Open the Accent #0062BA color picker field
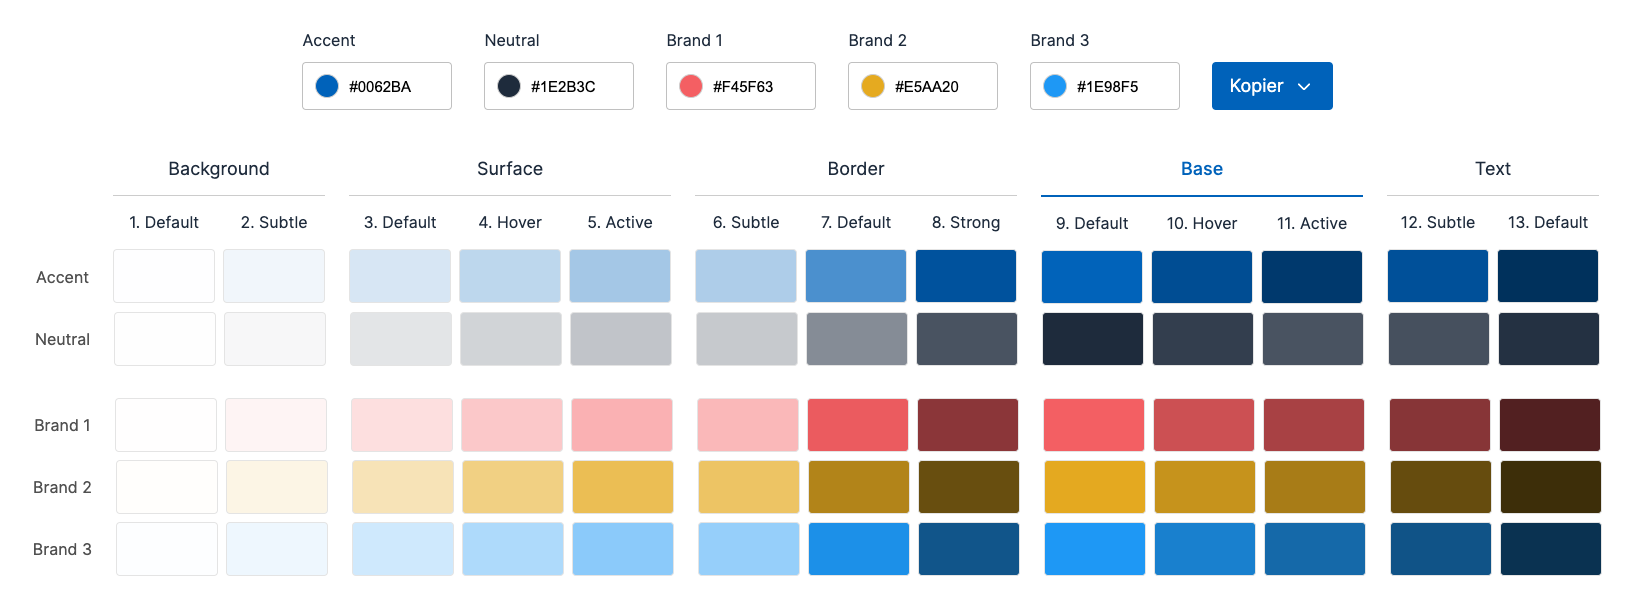The width and height of the screenshot is (1628, 604). click(390, 86)
